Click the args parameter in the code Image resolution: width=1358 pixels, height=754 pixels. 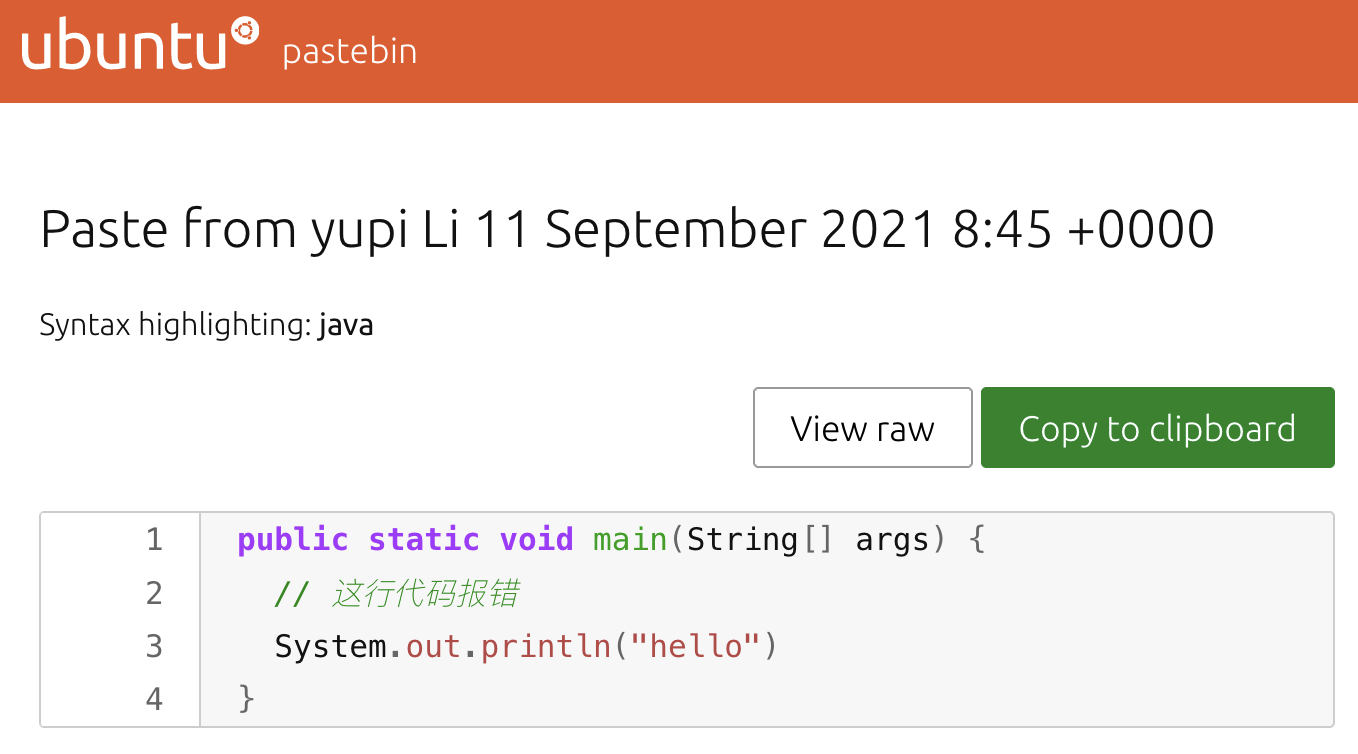click(x=892, y=541)
